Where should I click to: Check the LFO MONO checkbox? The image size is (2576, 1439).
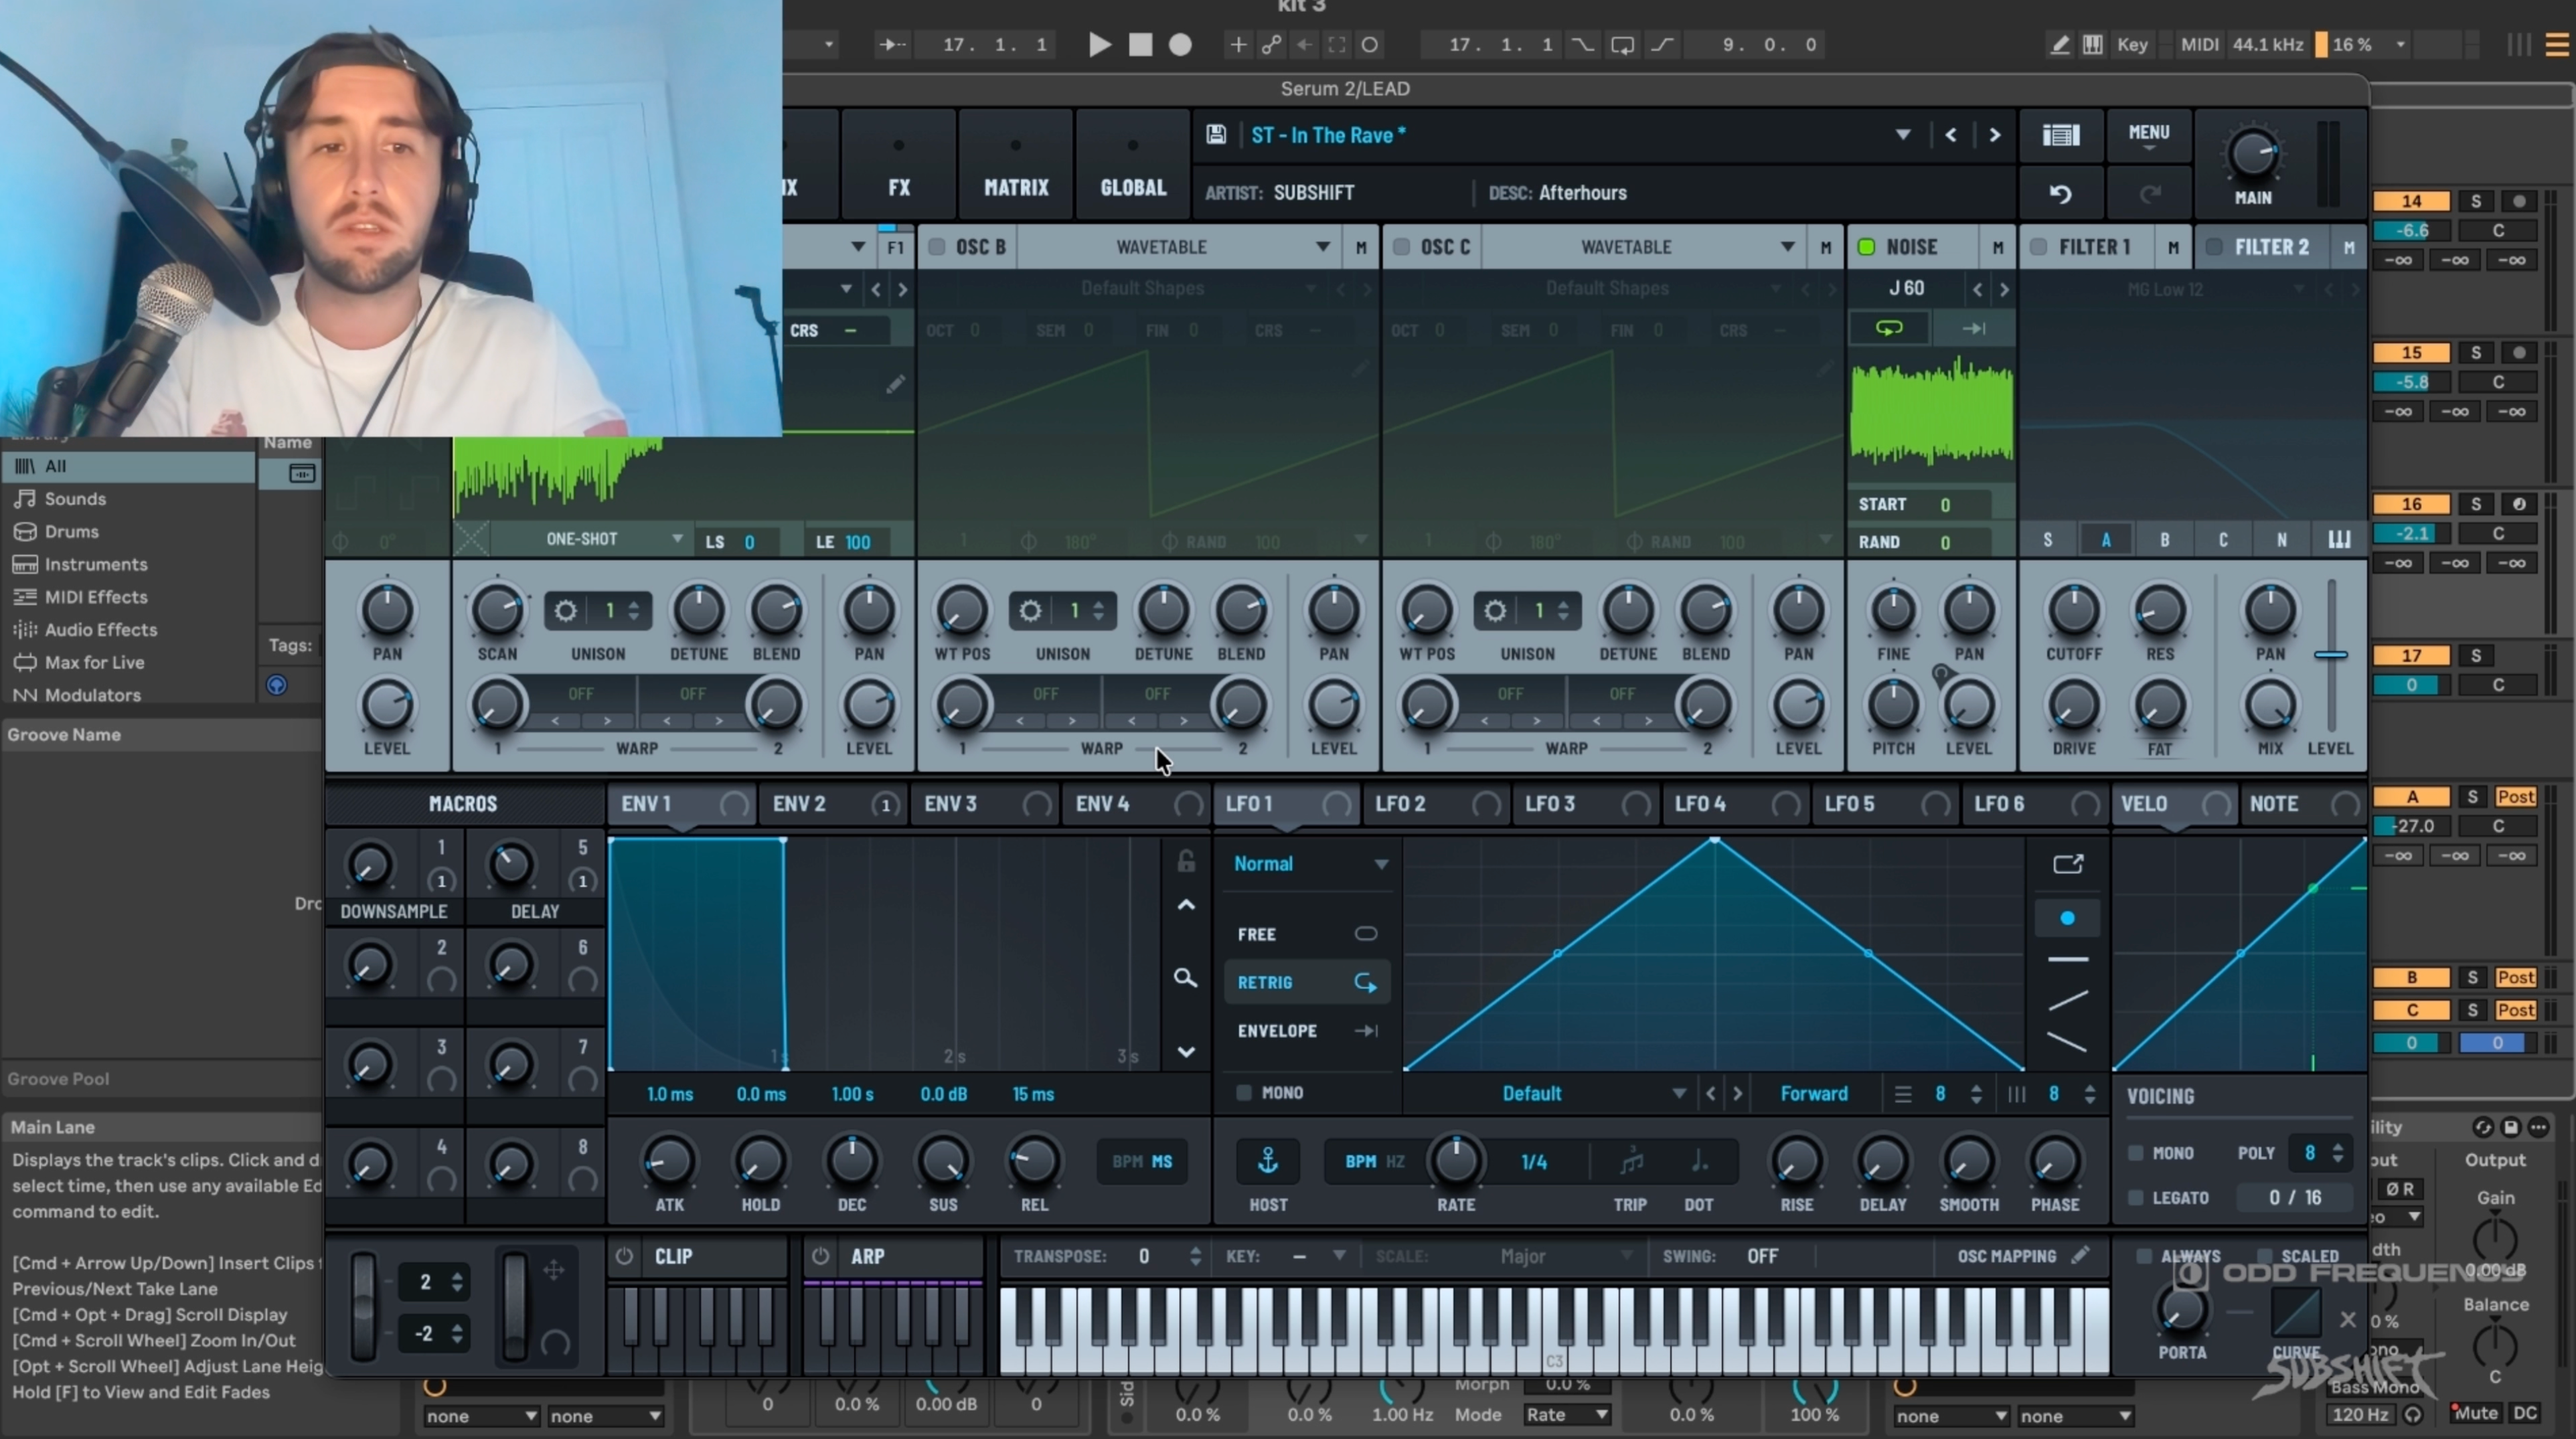(x=1244, y=1092)
